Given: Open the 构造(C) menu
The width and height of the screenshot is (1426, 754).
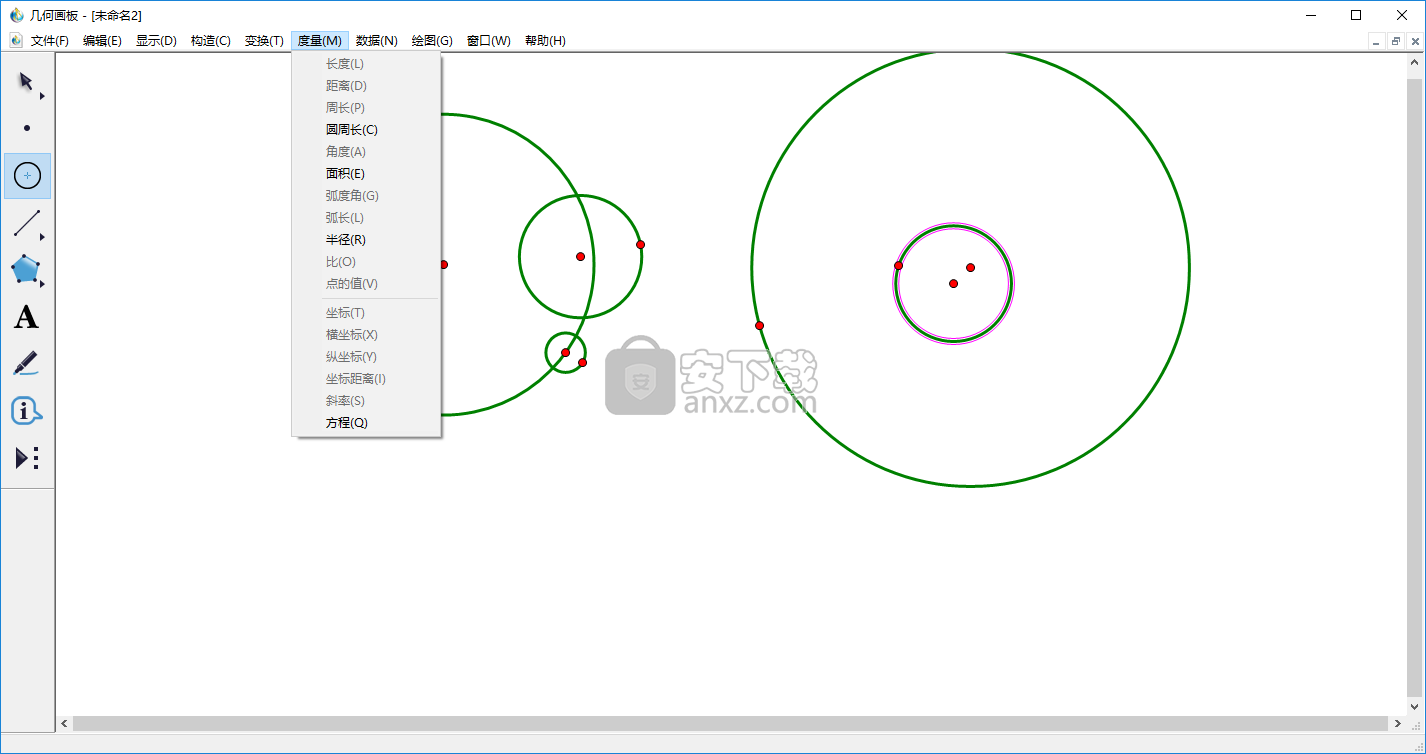Looking at the screenshot, I should pyautogui.click(x=210, y=41).
